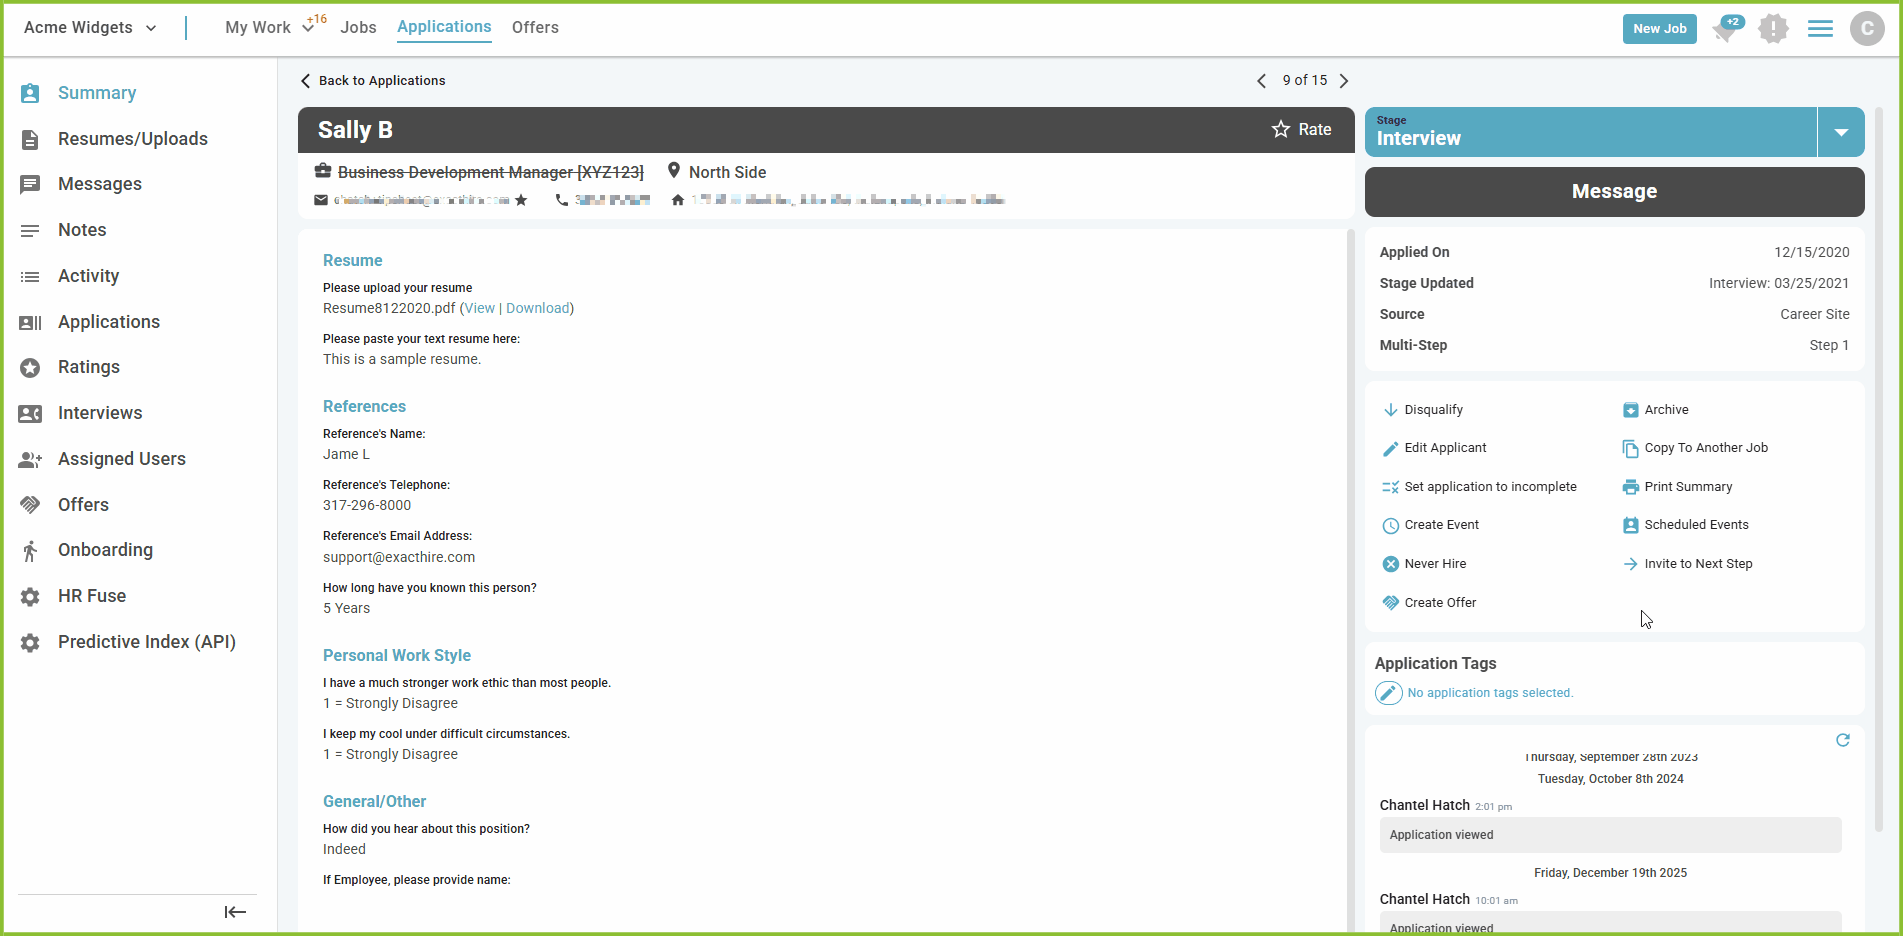Click the Download resume link

[538, 308]
